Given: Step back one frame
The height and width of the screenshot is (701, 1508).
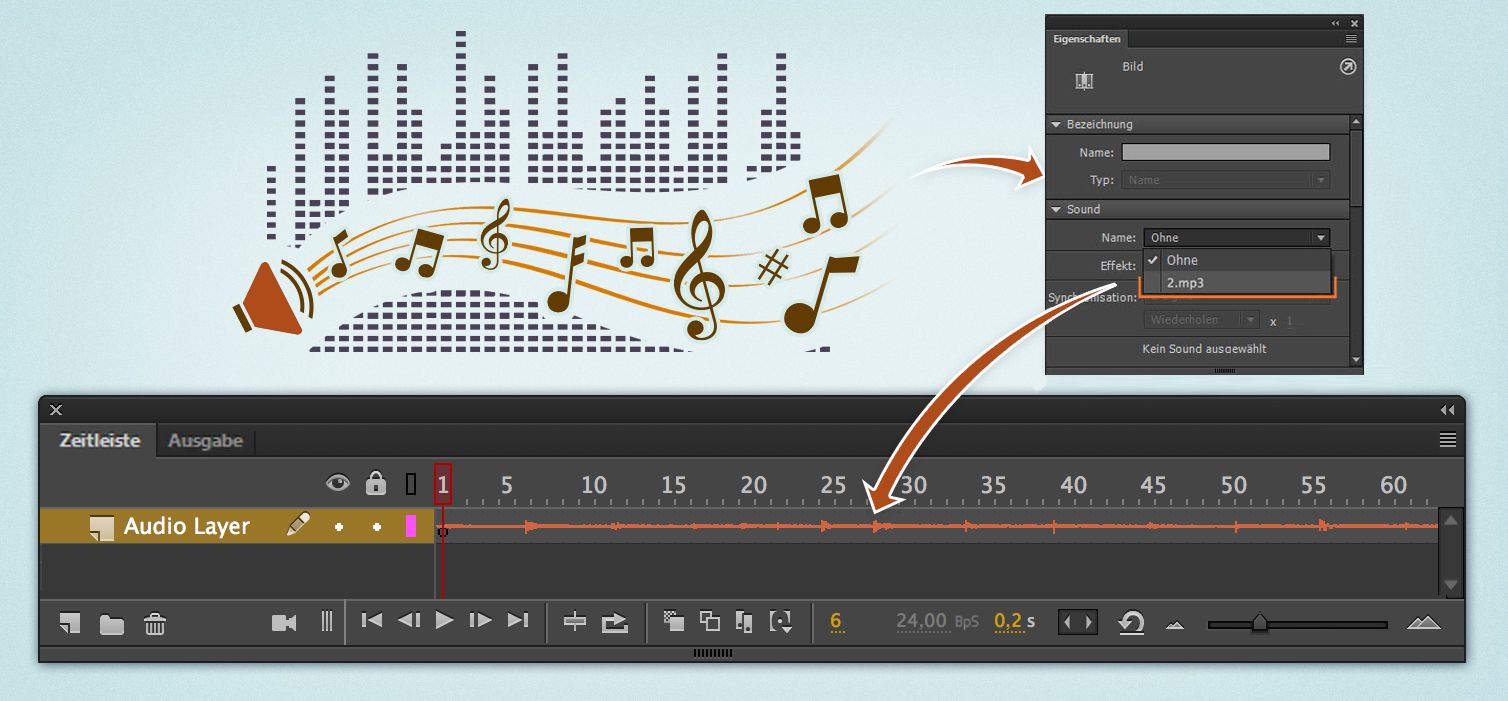Looking at the screenshot, I should pos(408,620).
